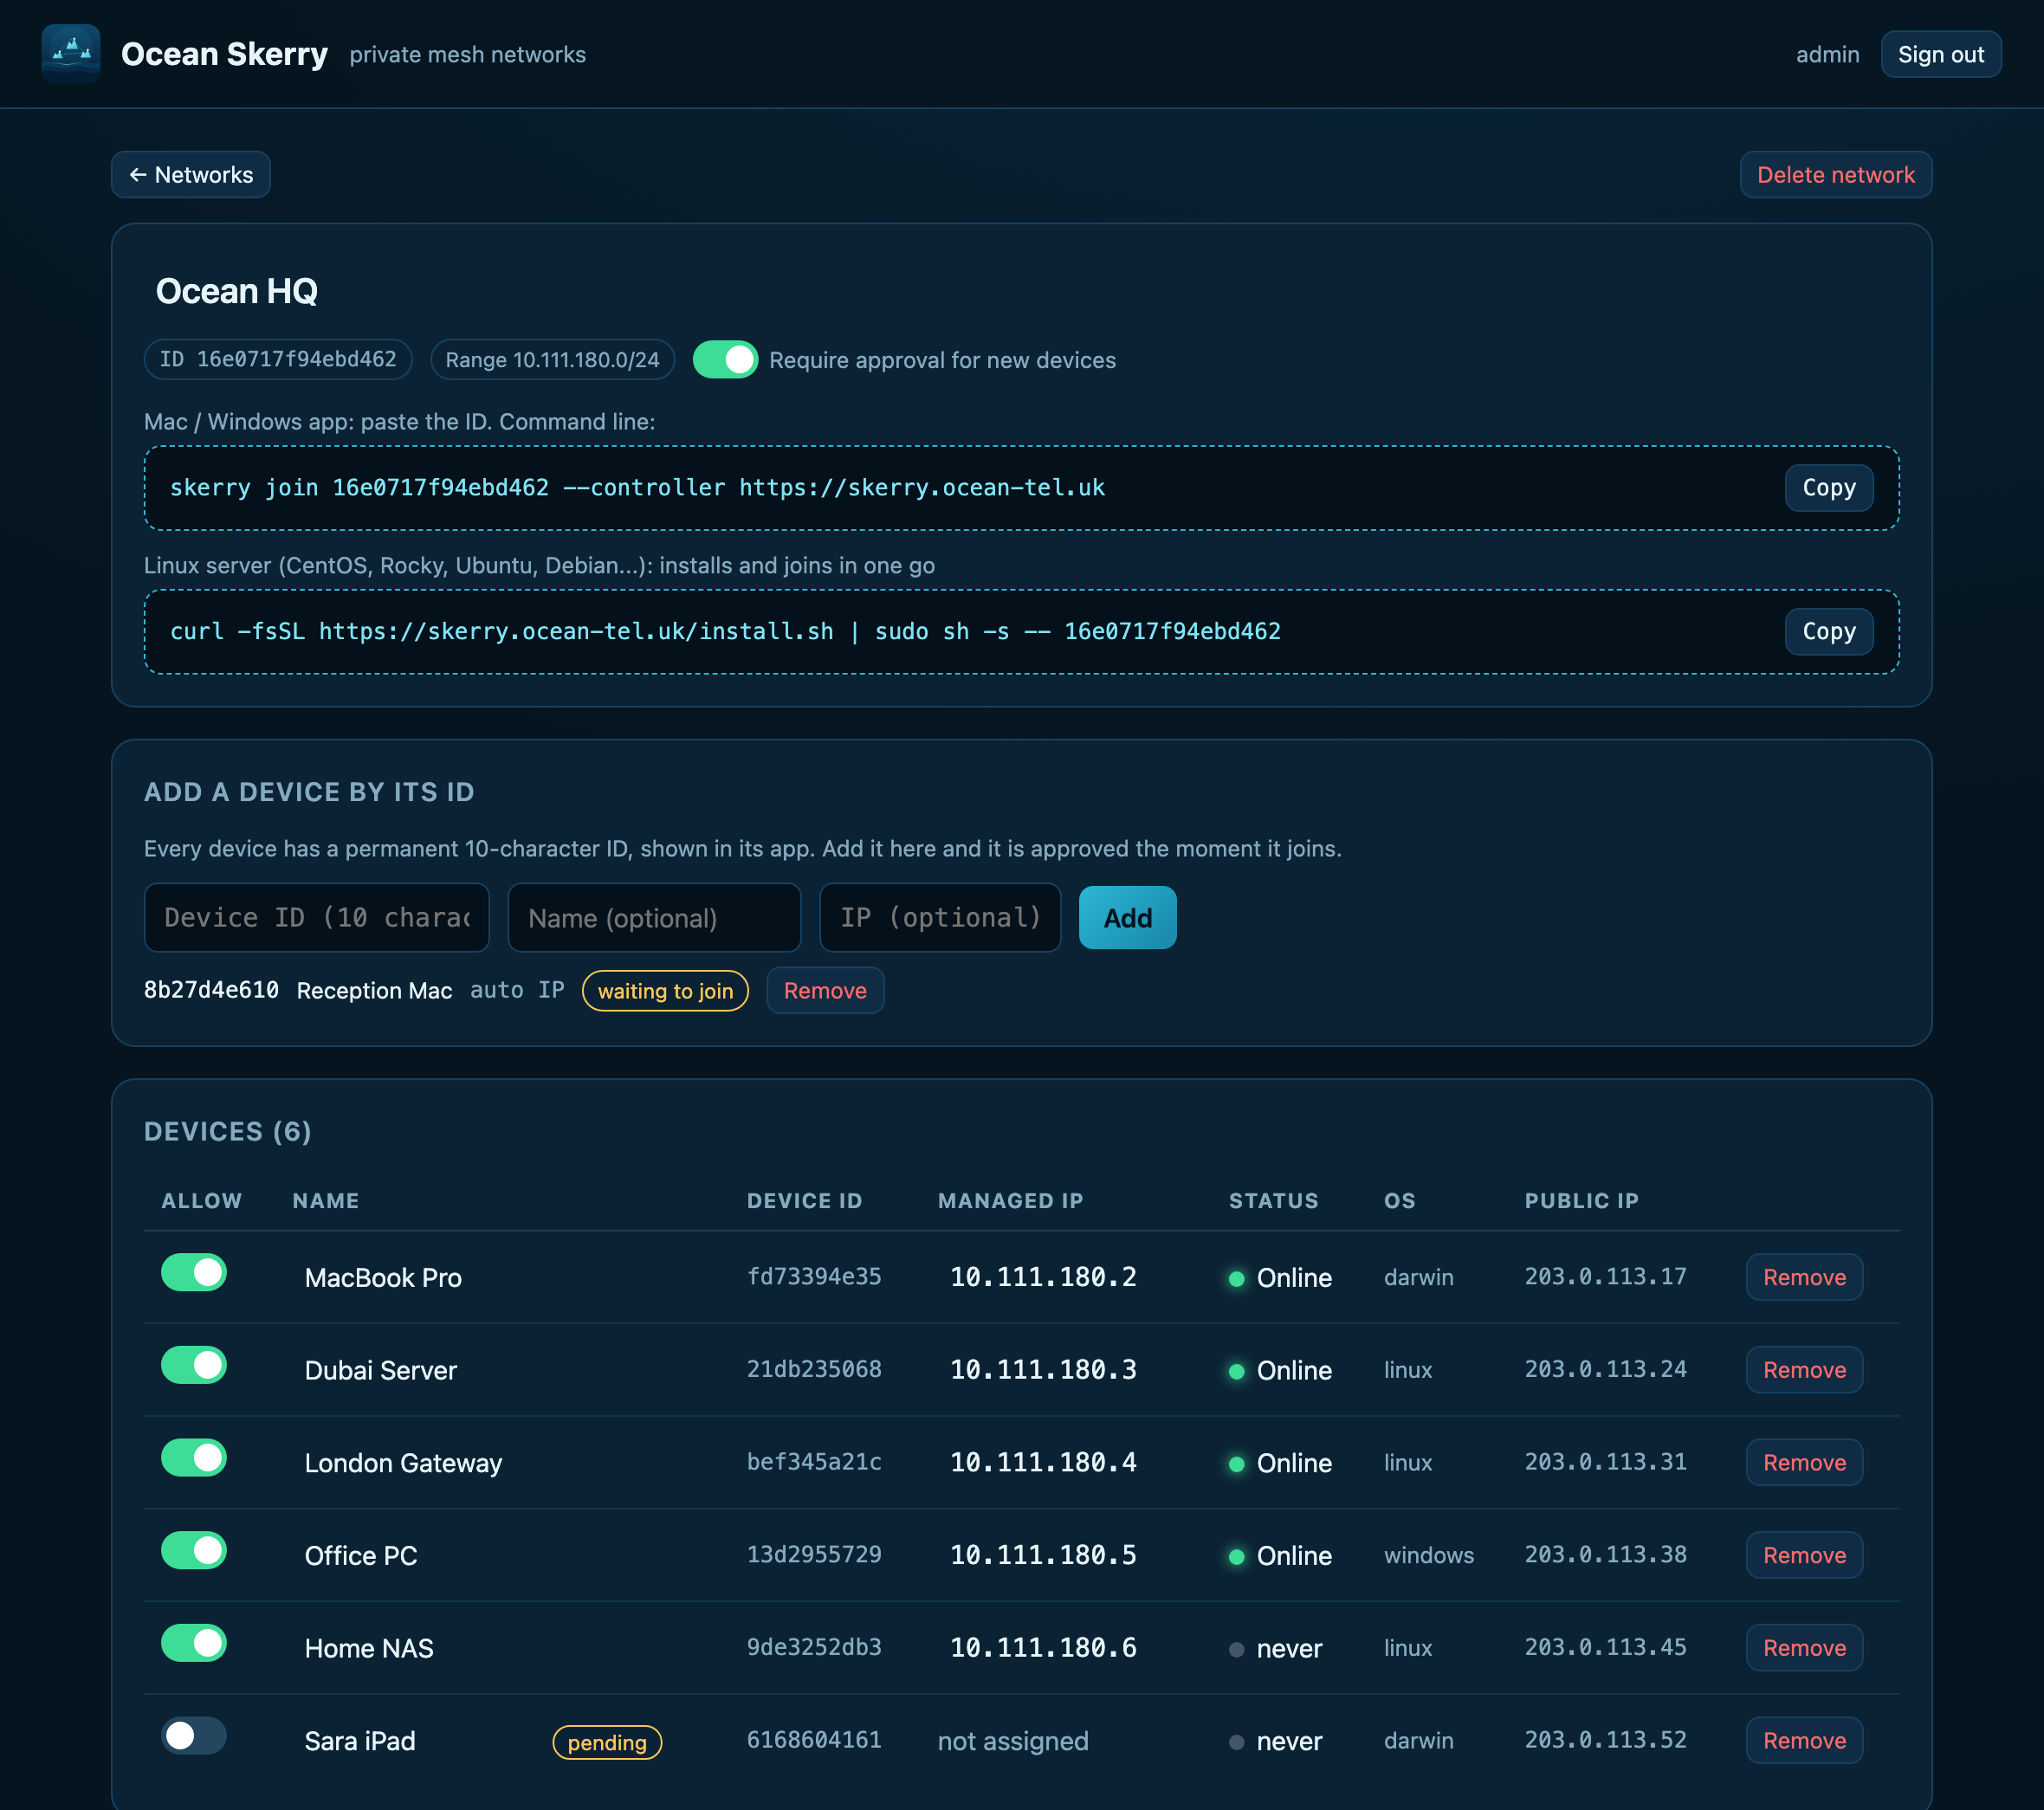Viewport: 2044px width, 1810px height.
Task: Switch off London Gateway allow toggle
Action: pos(194,1458)
